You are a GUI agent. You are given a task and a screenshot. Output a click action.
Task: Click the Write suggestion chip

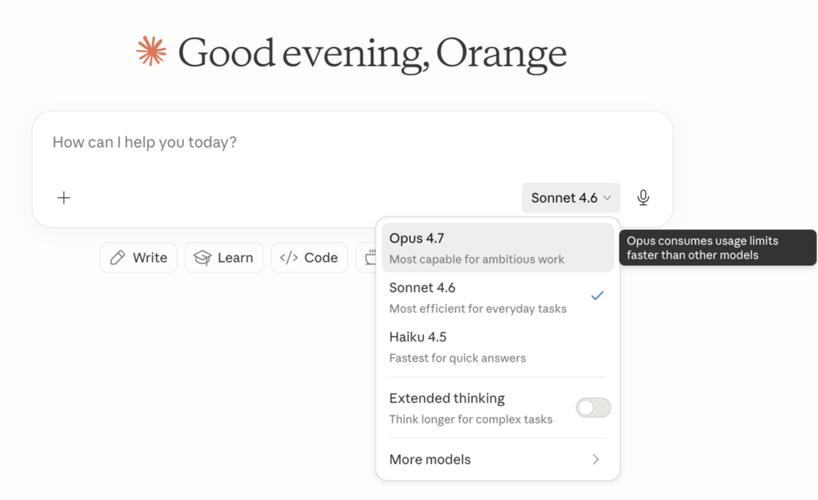(x=139, y=258)
